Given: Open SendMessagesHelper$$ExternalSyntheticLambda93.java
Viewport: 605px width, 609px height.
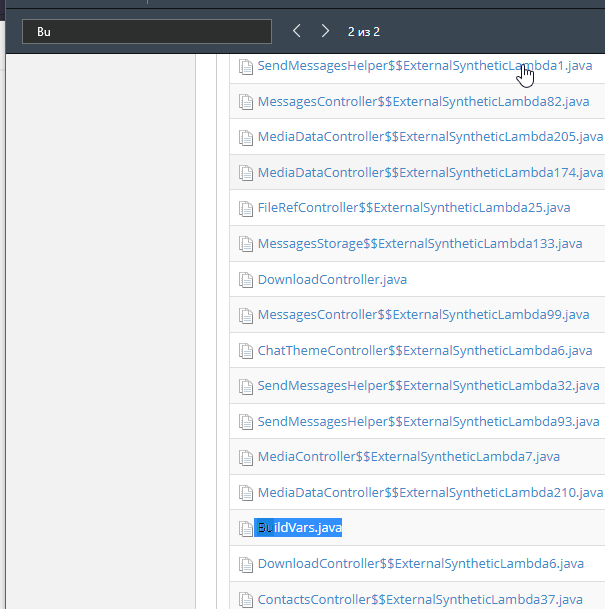Looking at the screenshot, I should tap(428, 421).
